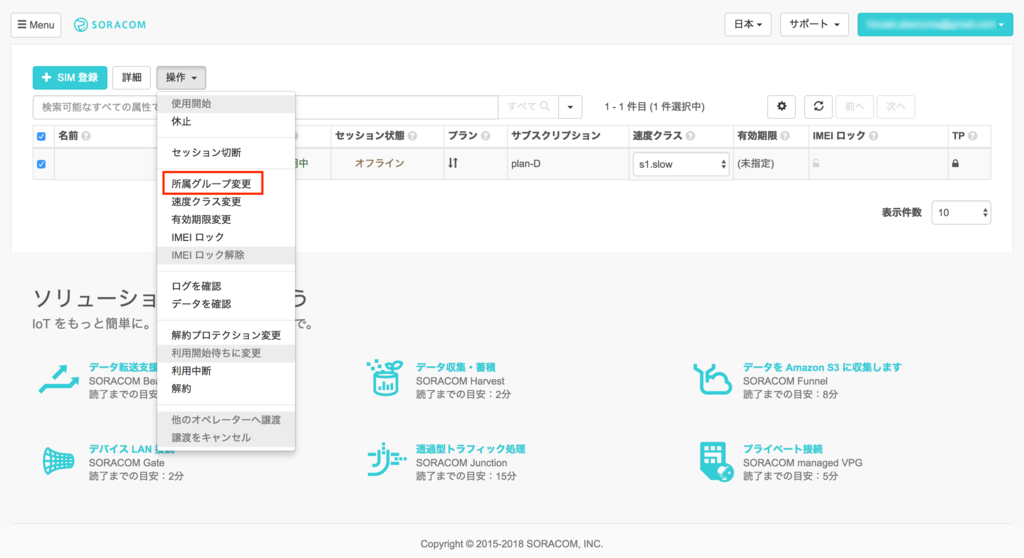Choose 所属グループ変更 from the menu
The width and height of the screenshot is (1024, 558).
point(225,184)
